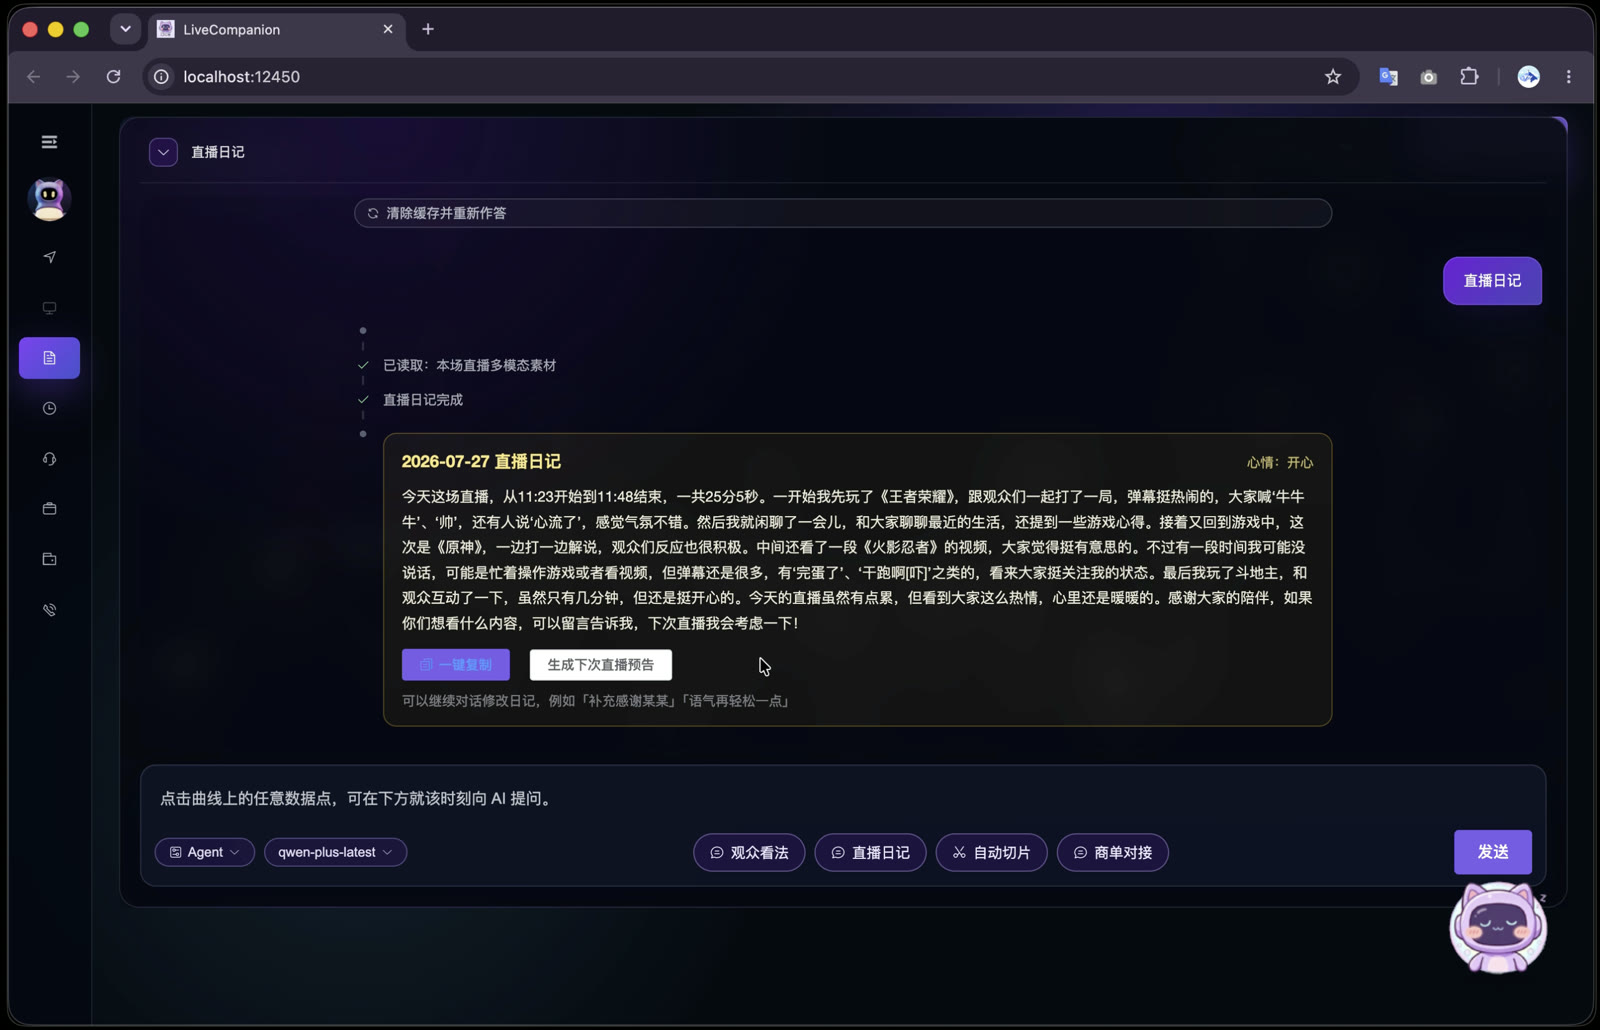Viewport: 1600px width, 1030px height.
Task: Click the site info icon in address bar
Action: tap(161, 77)
